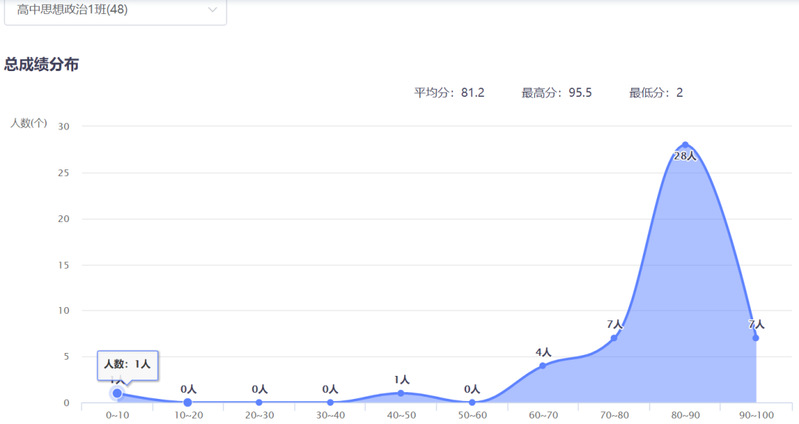799x424 pixels.
Task: Click the 60~70 label on the x-axis
Action: coord(543,415)
